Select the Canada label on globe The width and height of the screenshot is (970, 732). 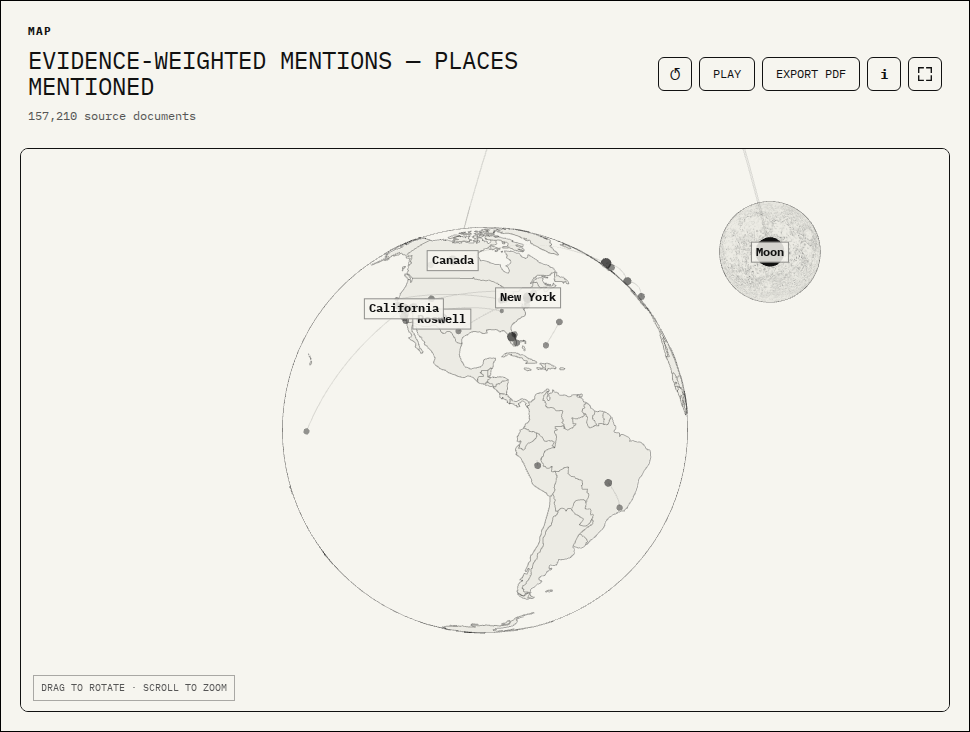[x=453, y=261]
